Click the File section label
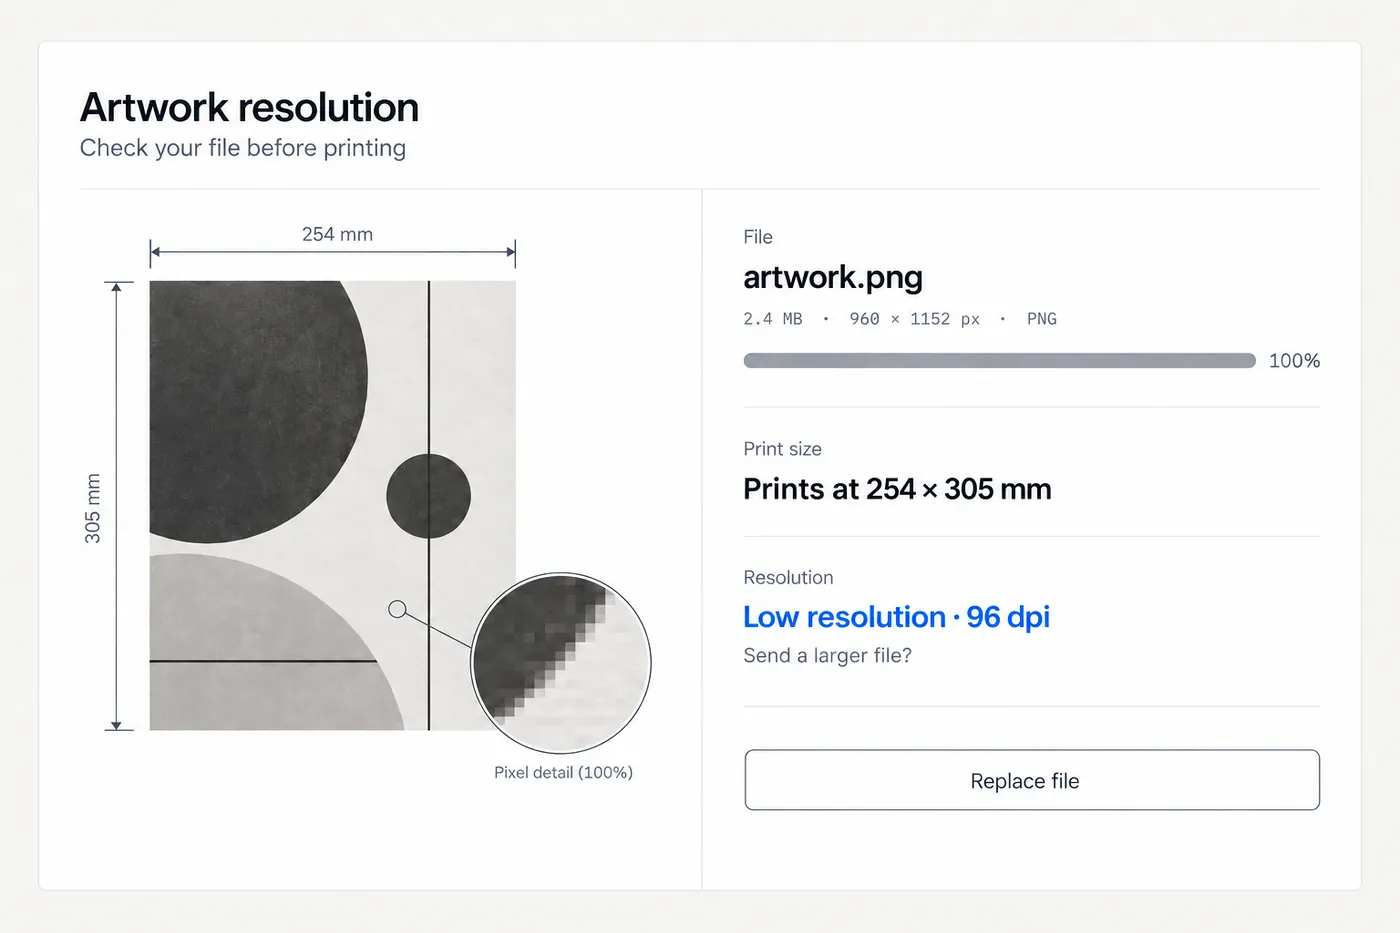 [x=758, y=237]
